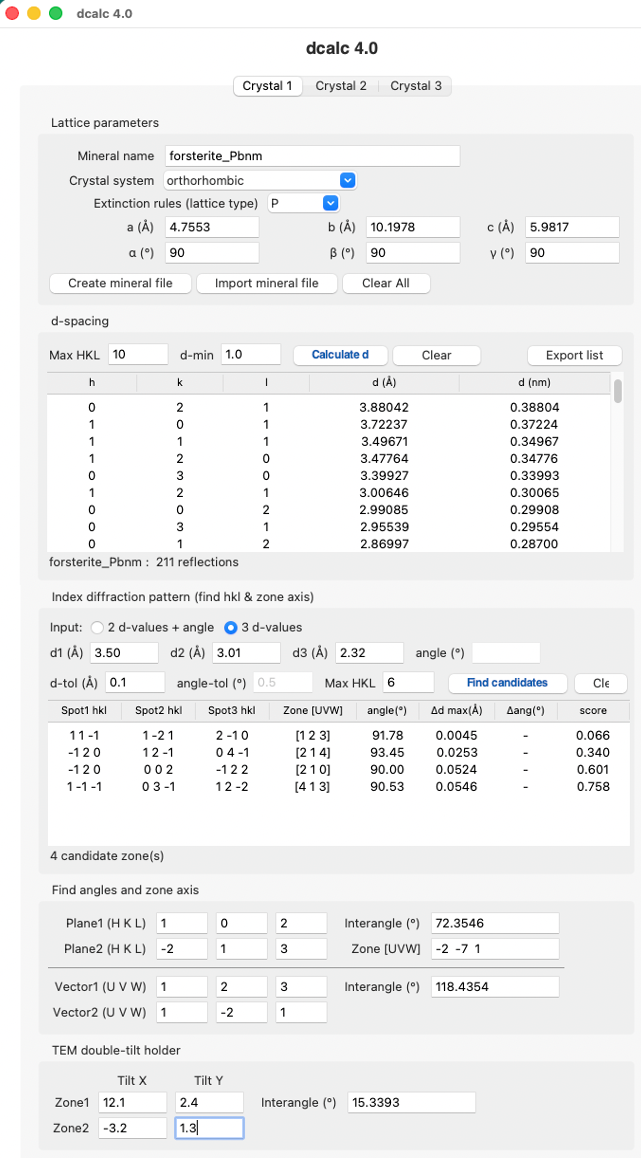Click the Vector1 V input field

click(241, 987)
